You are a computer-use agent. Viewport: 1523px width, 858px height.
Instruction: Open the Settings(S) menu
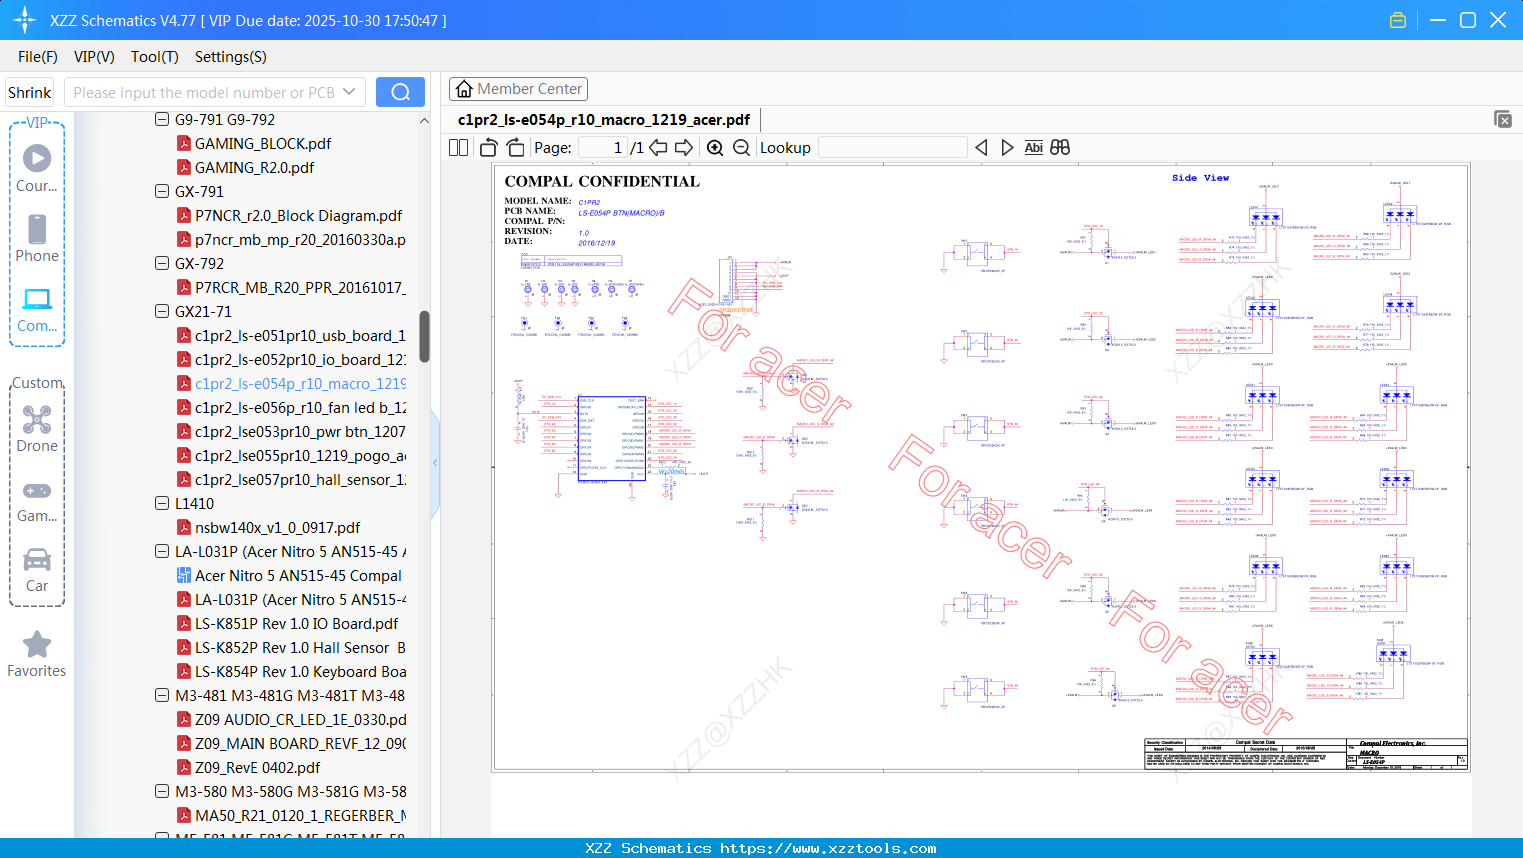click(x=231, y=57)
